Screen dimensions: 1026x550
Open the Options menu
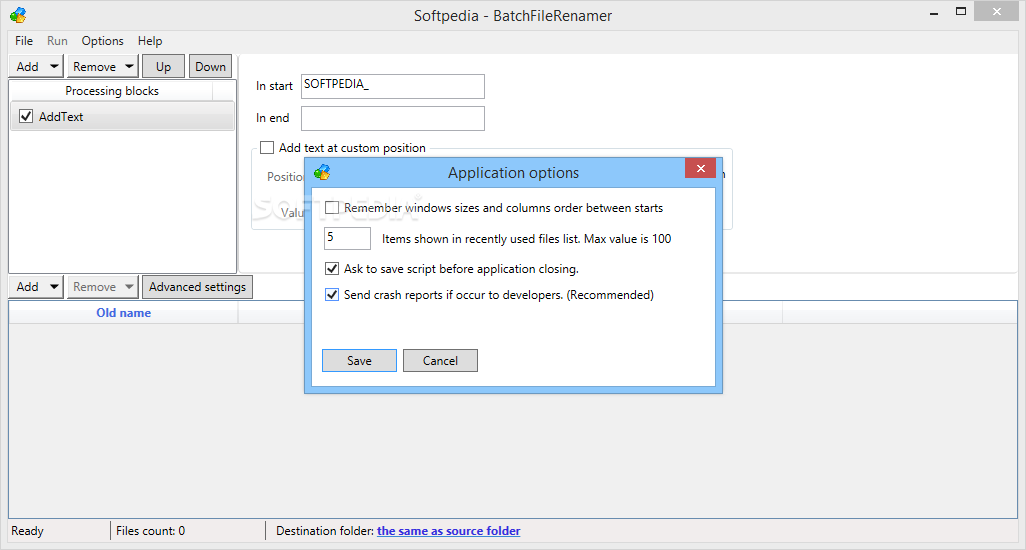tap(103, 41)
